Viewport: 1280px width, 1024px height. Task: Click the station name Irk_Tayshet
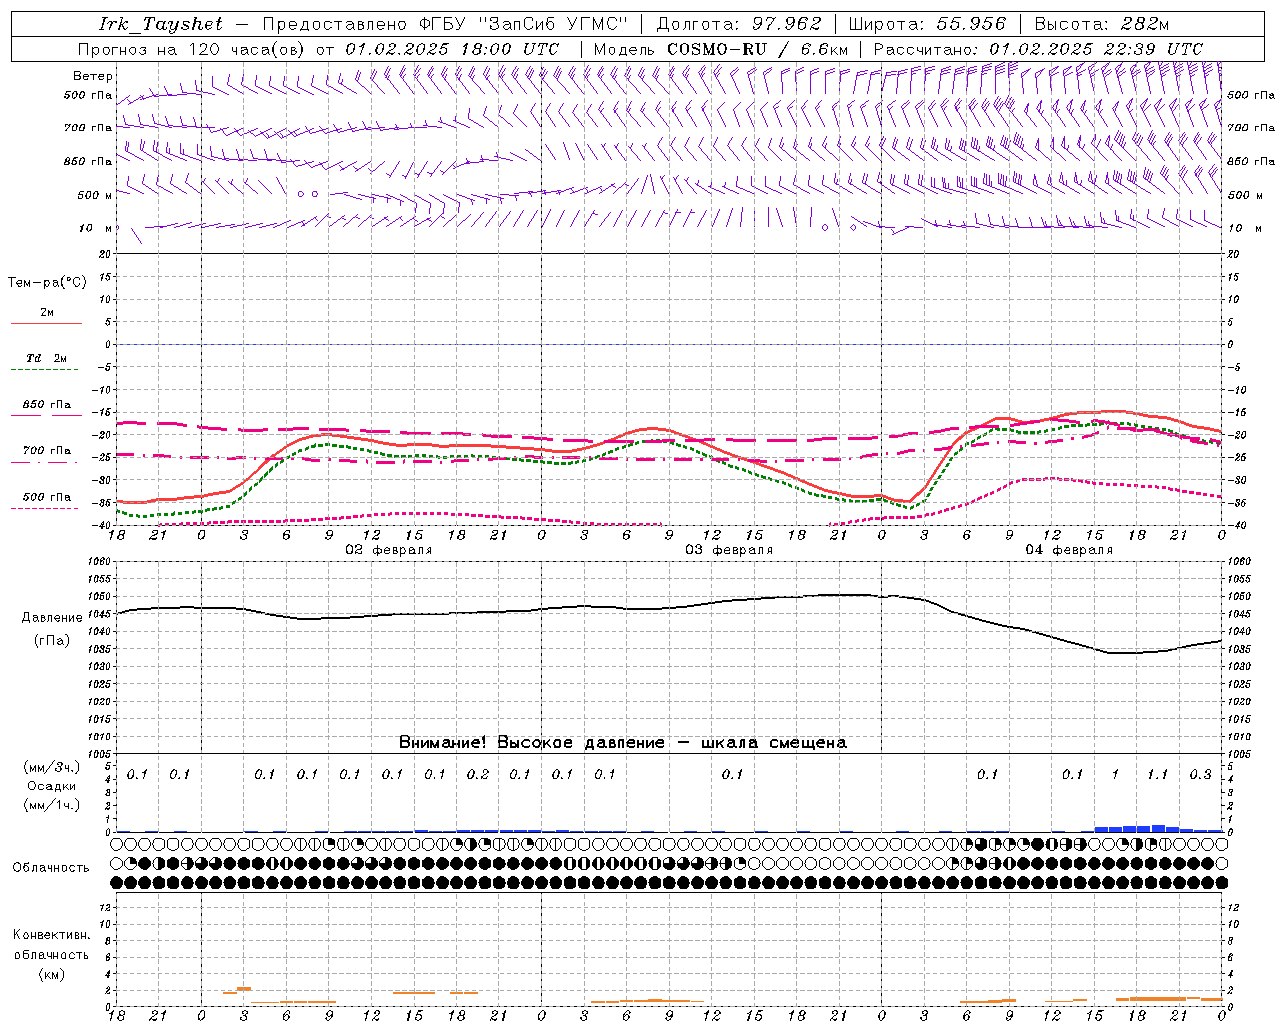pos(161,24)
